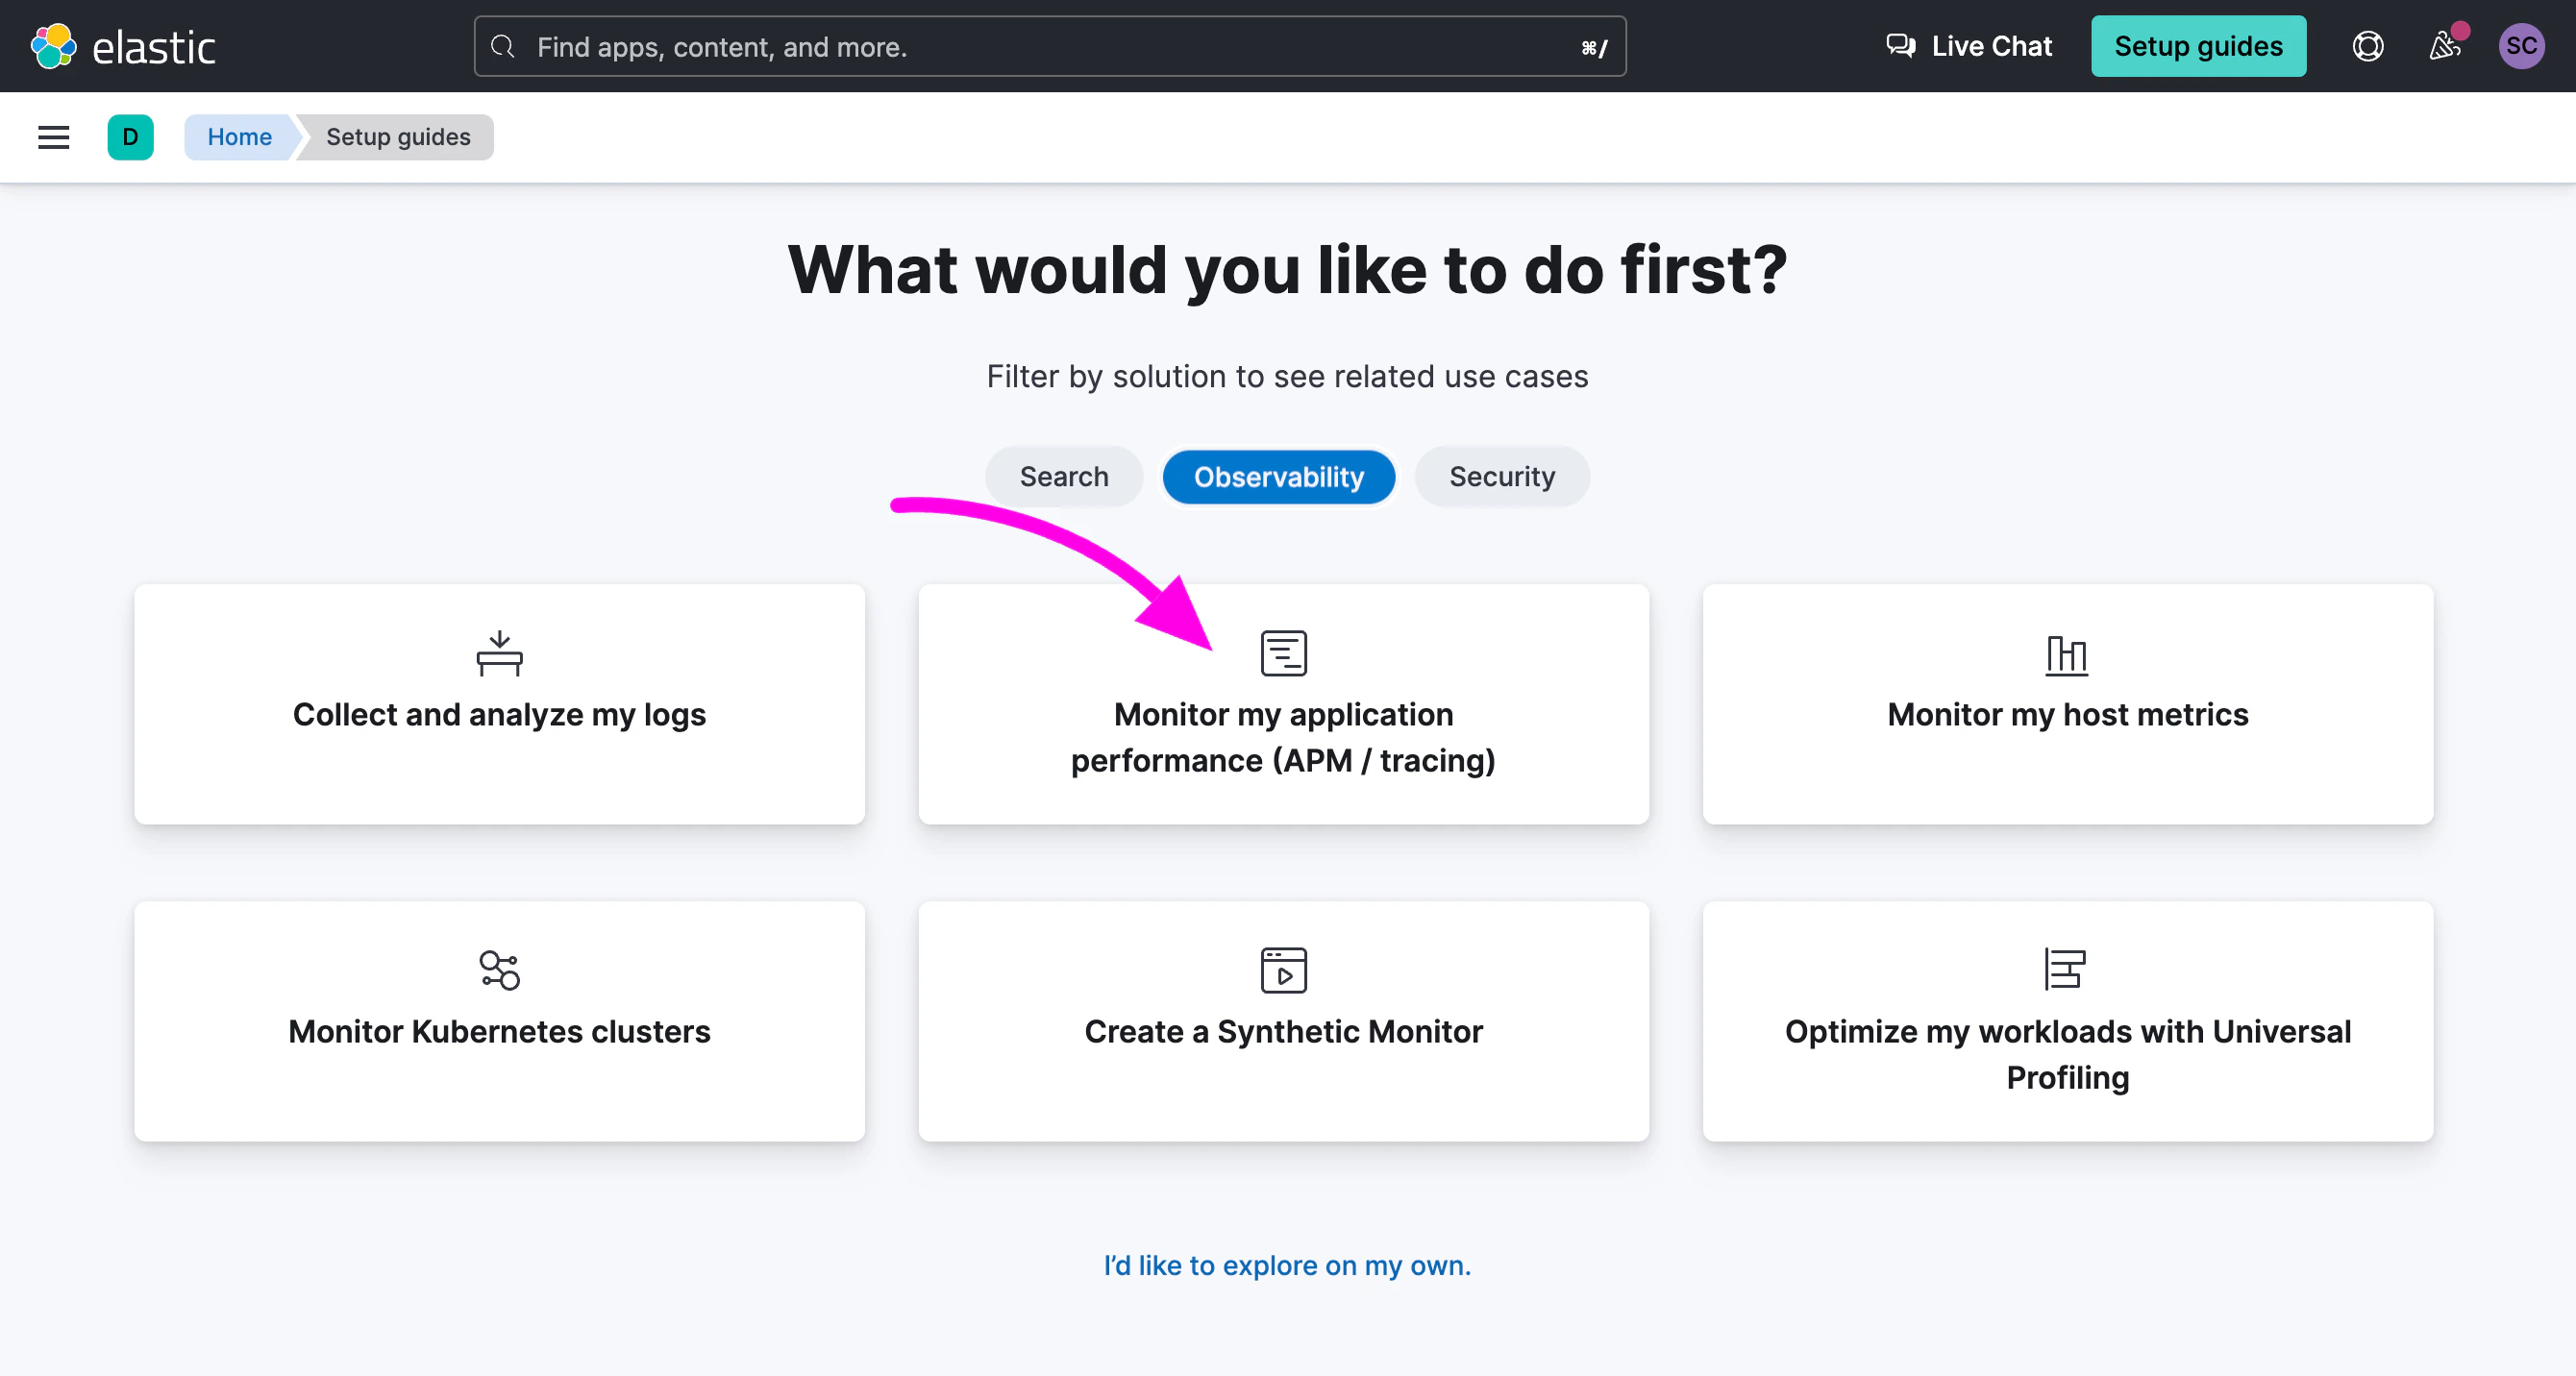Open the help life-ring icon
2576x1376 pixels.
(2366, 46)
